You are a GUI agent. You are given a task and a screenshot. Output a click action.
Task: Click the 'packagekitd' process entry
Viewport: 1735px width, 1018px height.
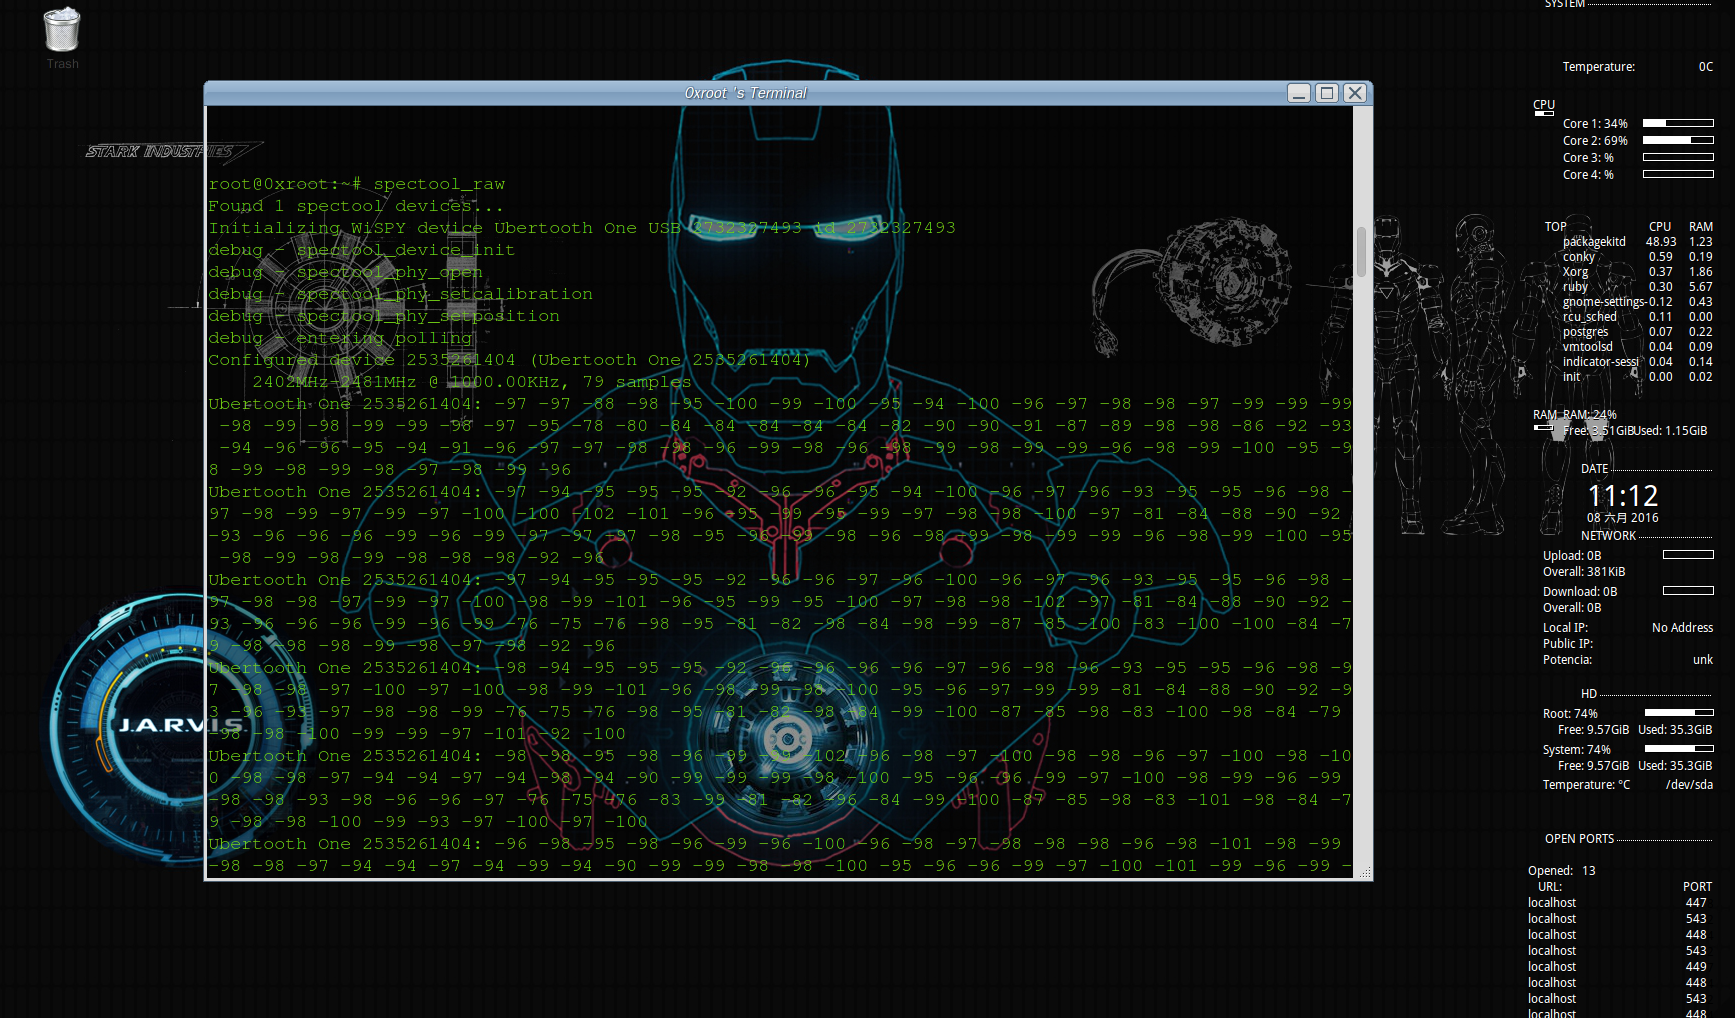1594,242
